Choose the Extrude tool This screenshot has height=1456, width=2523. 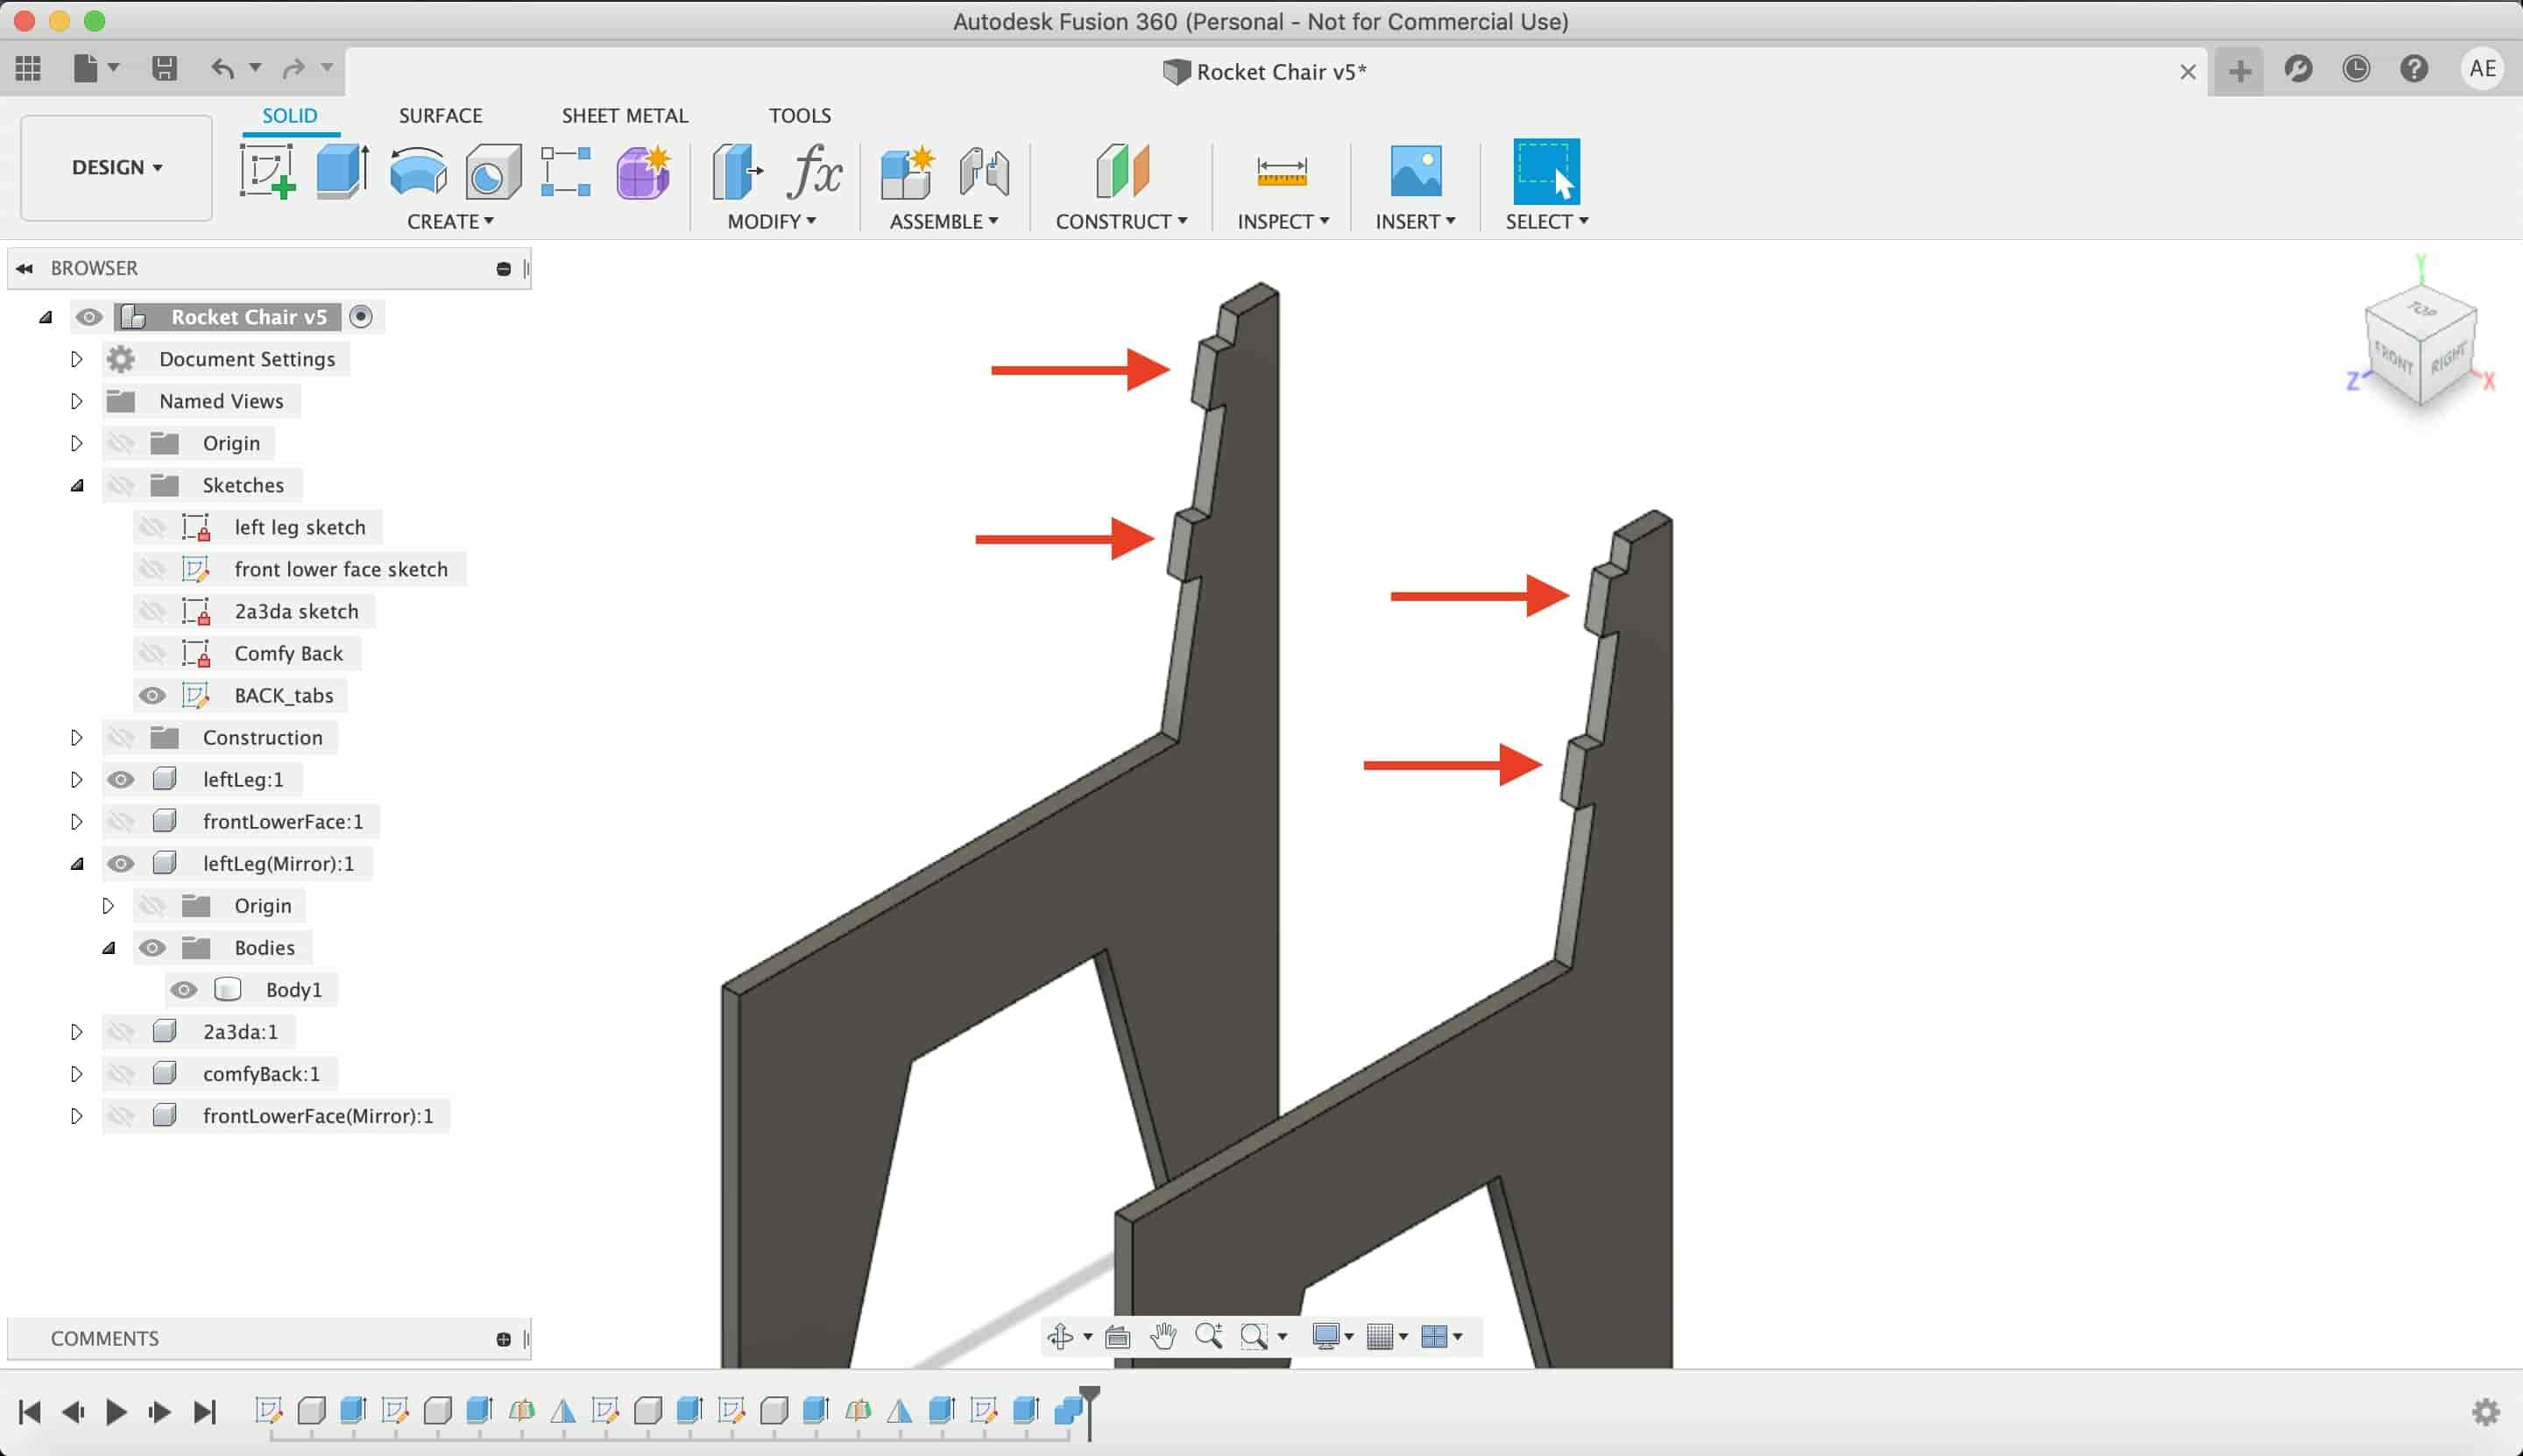coord(342,172)
